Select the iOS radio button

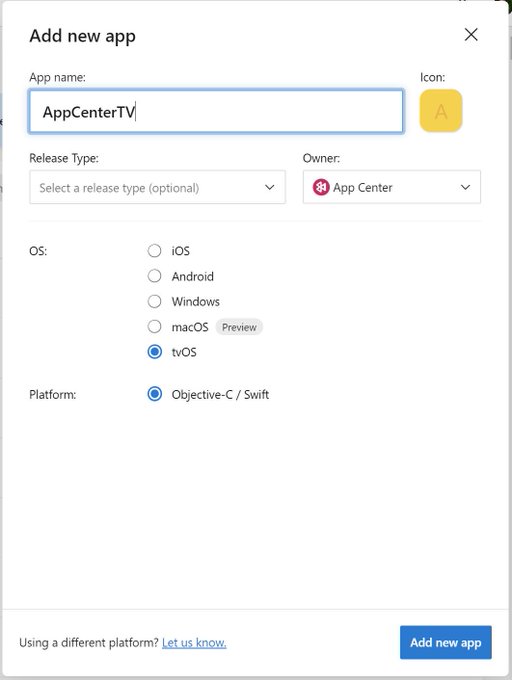tap(154, 251)
